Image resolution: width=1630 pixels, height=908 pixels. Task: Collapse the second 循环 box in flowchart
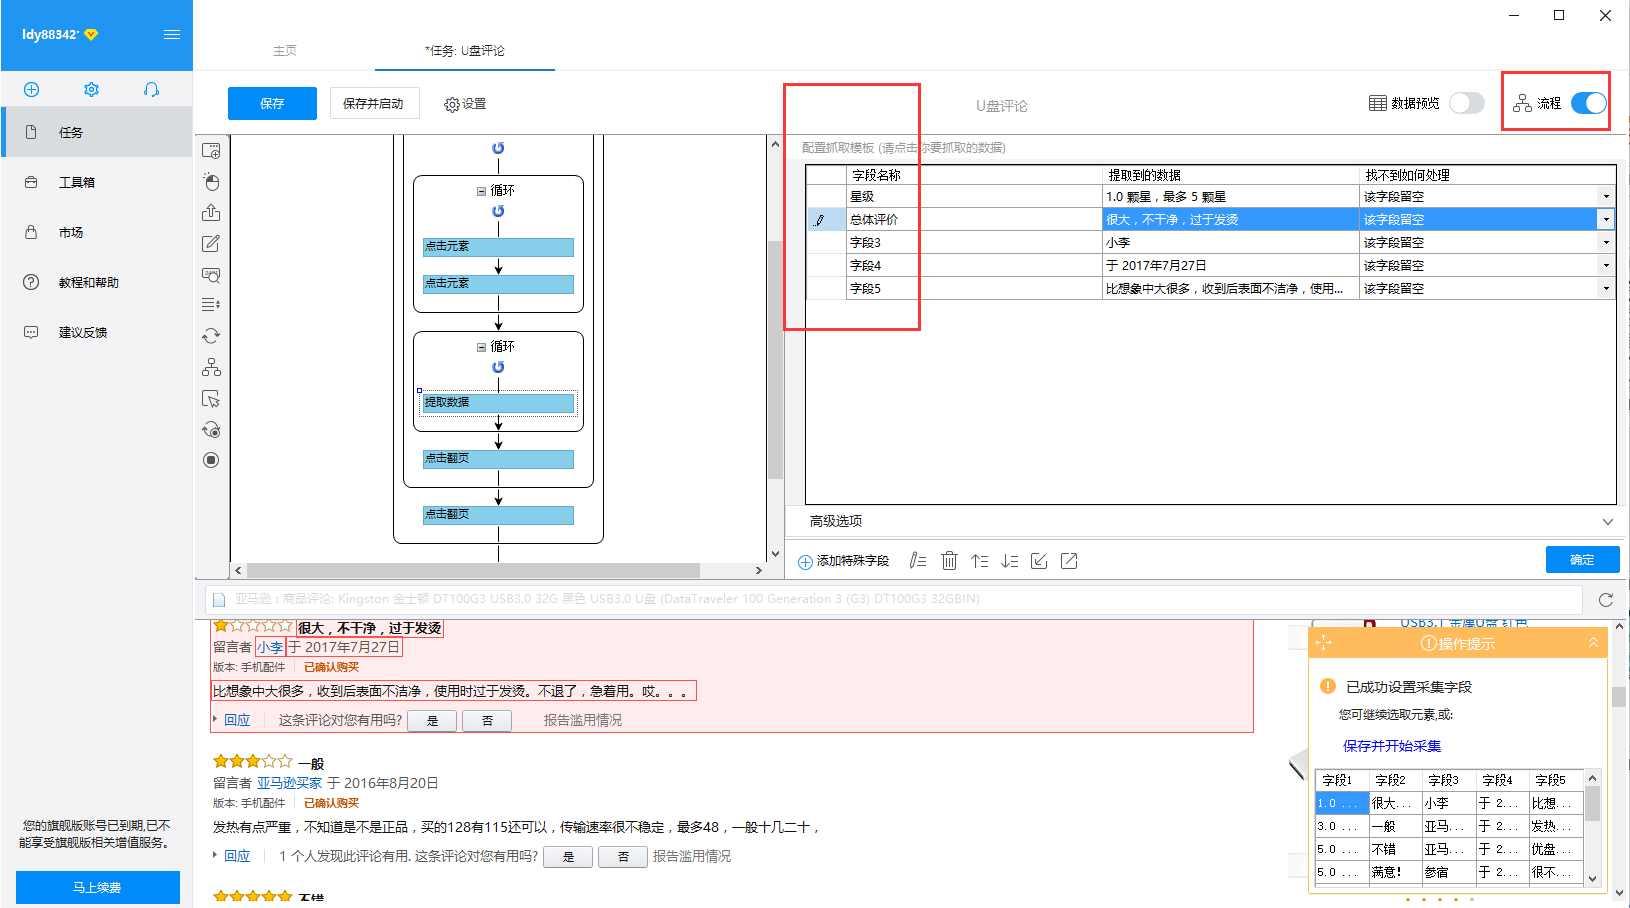click(x=481, y=347)
